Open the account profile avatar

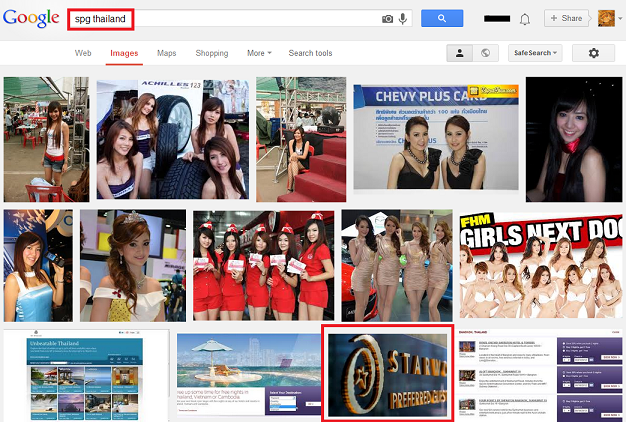point(606,18)
